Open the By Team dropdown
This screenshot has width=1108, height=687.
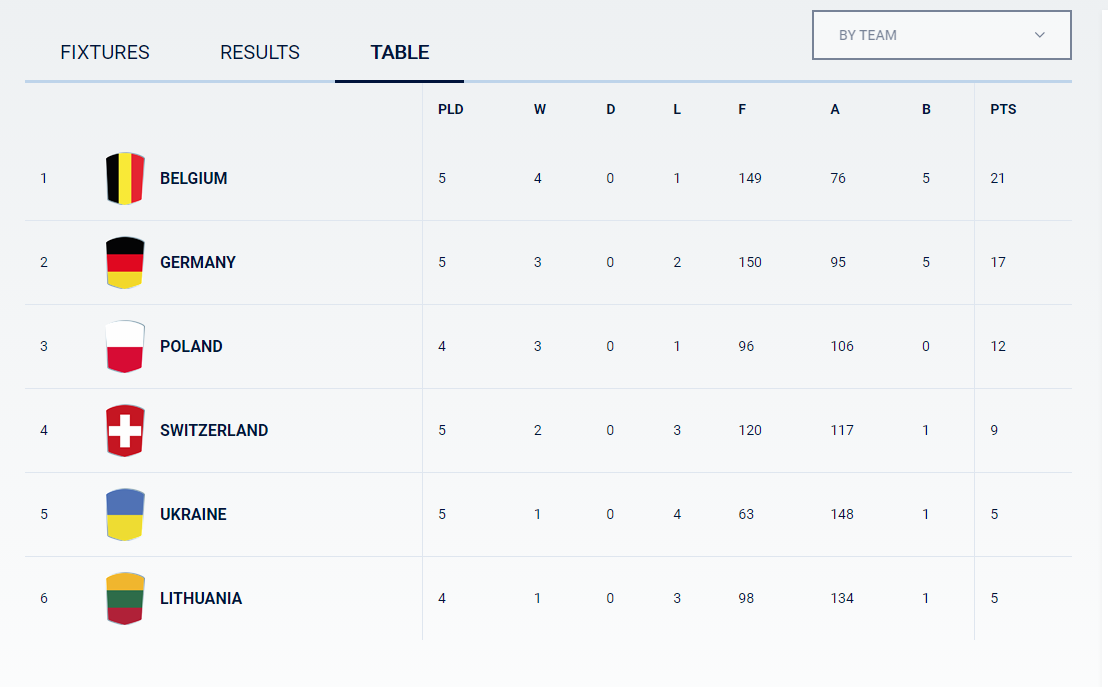[x=940, y=35]
